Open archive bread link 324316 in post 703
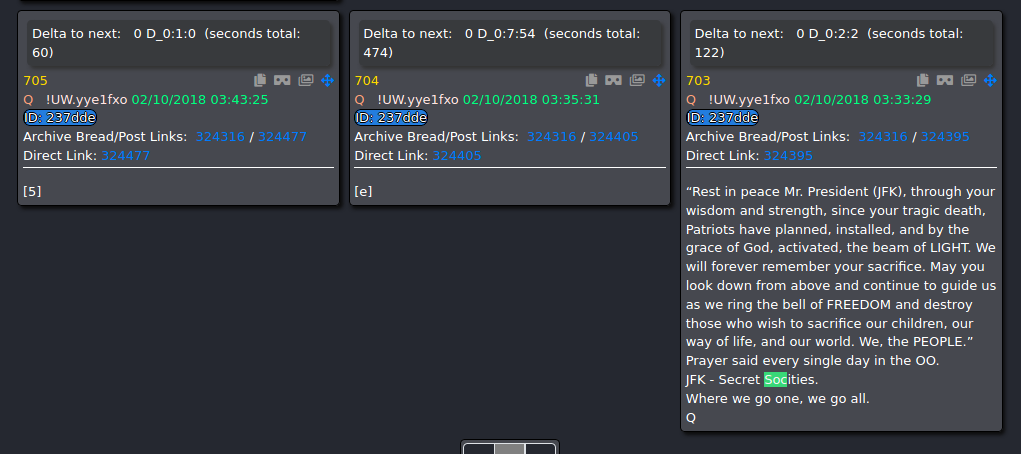 coord(883,137)
